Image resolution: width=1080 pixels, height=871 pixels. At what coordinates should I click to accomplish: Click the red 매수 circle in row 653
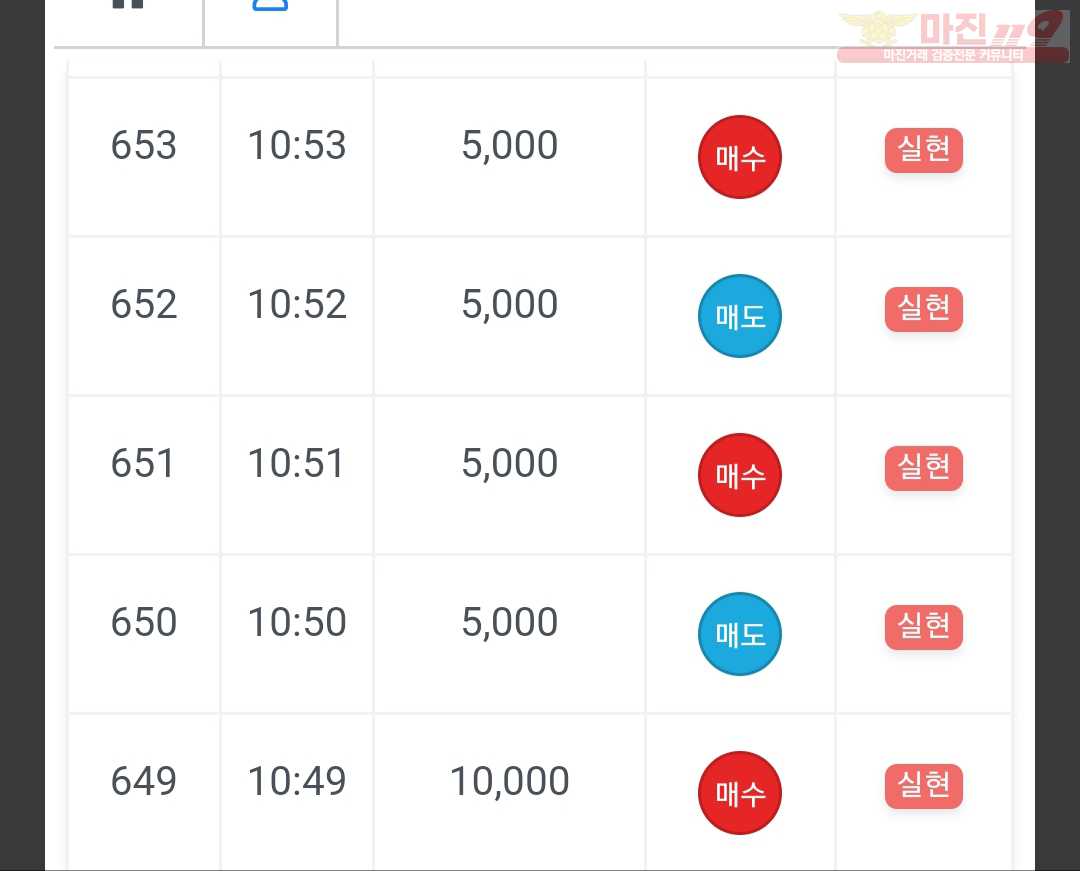click(x=740, y=157)
